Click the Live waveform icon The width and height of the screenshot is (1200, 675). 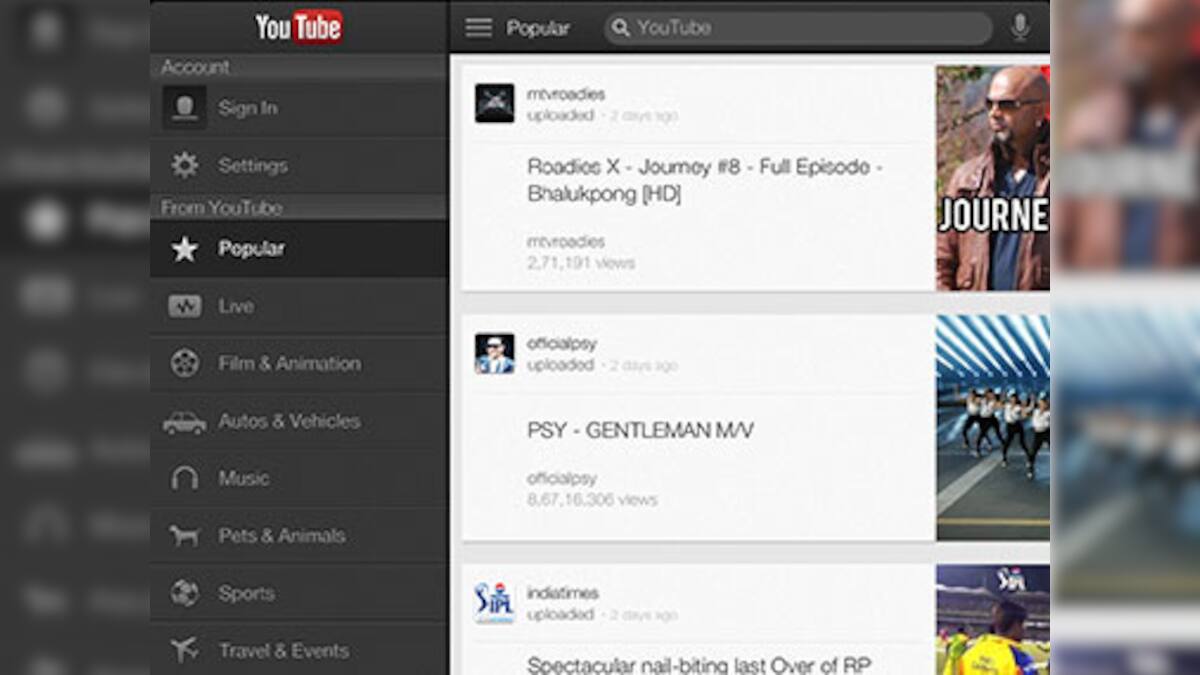pyautogui.click(x=185, y=306)
